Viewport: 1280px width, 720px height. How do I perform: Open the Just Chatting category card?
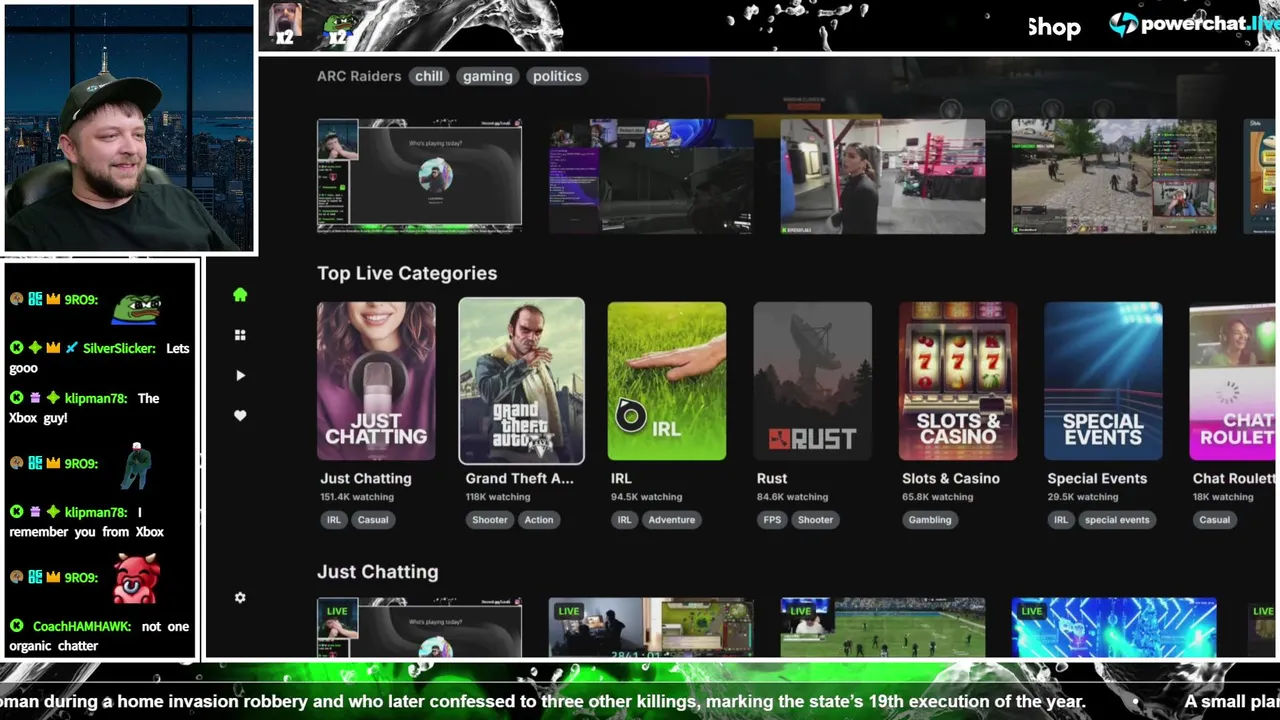tap(376, 381)
